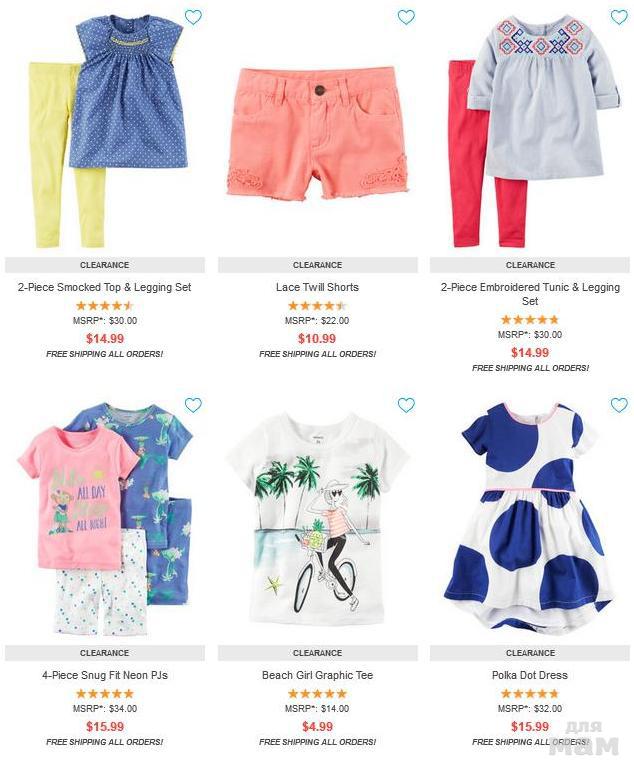
Task: Click the star rating under Lace Twill Shorts
Action: (x=317, y=306)
